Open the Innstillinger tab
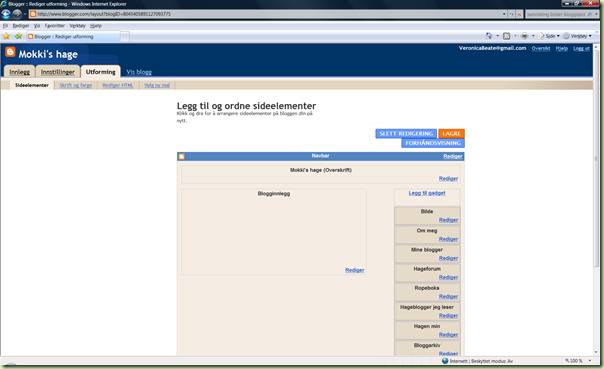This screenshot has height=369, width=604. coord(58,72)
